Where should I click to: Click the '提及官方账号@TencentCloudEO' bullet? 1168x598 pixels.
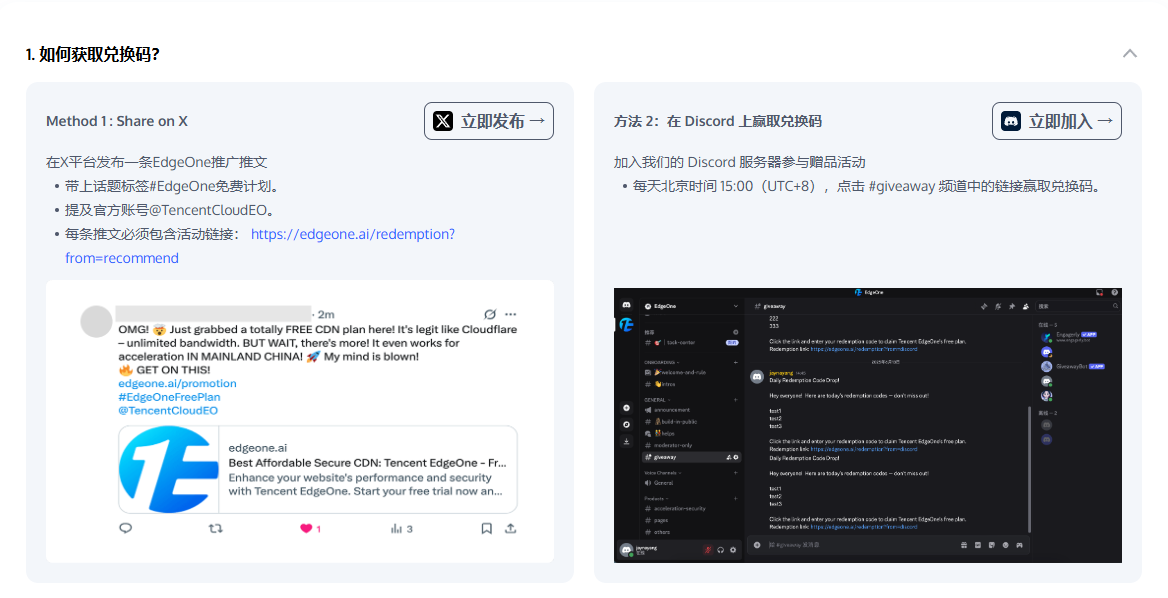(169, 210)
